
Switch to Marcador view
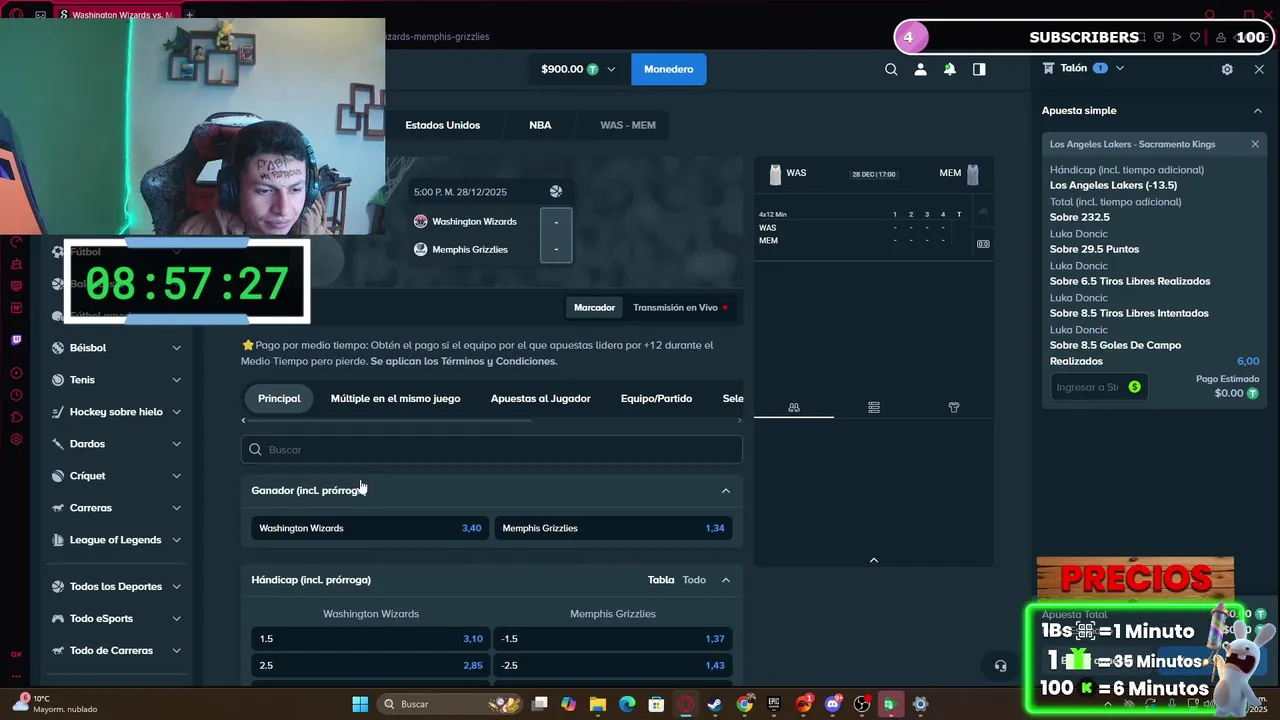594,307
